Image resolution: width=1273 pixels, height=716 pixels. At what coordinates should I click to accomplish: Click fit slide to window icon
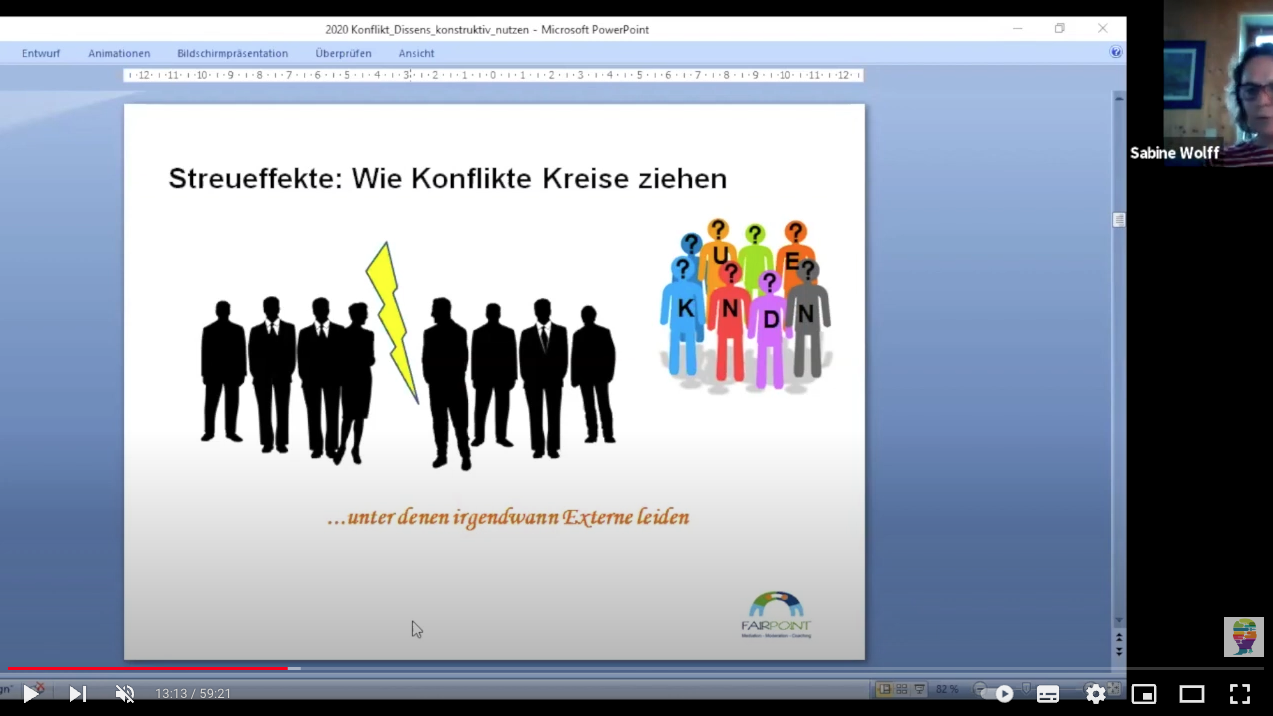[x=1114, y=689]
